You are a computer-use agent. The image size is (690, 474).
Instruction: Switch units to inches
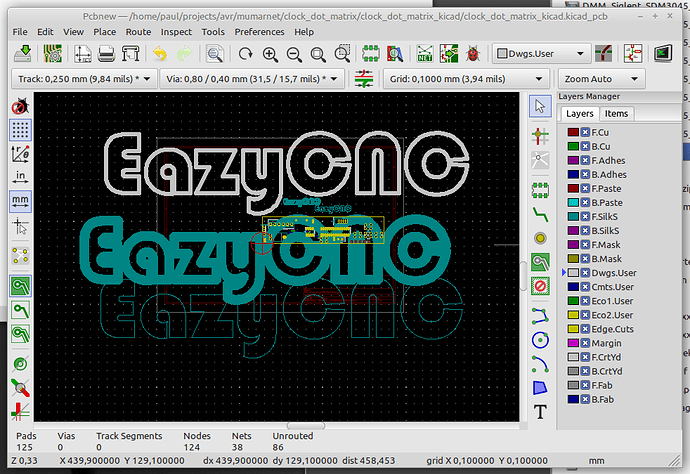pos(20,177)
